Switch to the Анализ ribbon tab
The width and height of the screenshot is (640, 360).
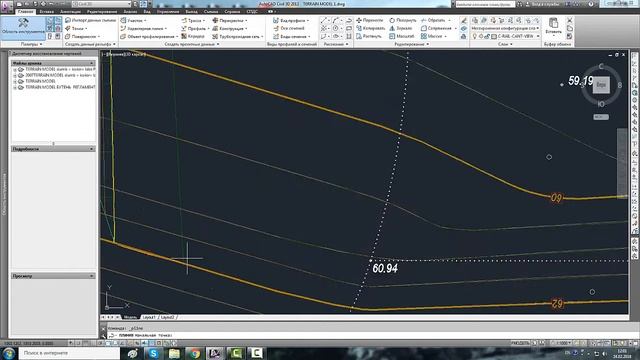click(130, 11)
